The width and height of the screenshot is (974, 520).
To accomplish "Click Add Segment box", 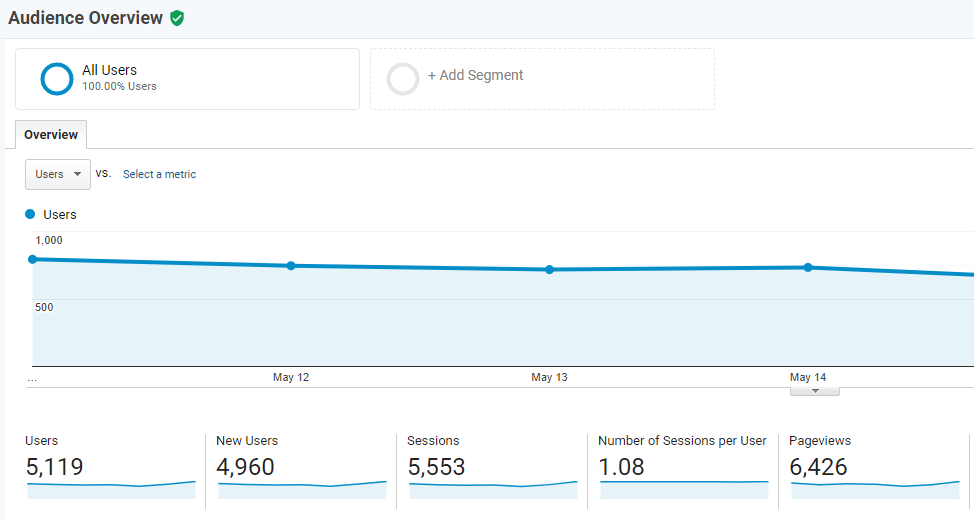I will click(x=542, y=79).
